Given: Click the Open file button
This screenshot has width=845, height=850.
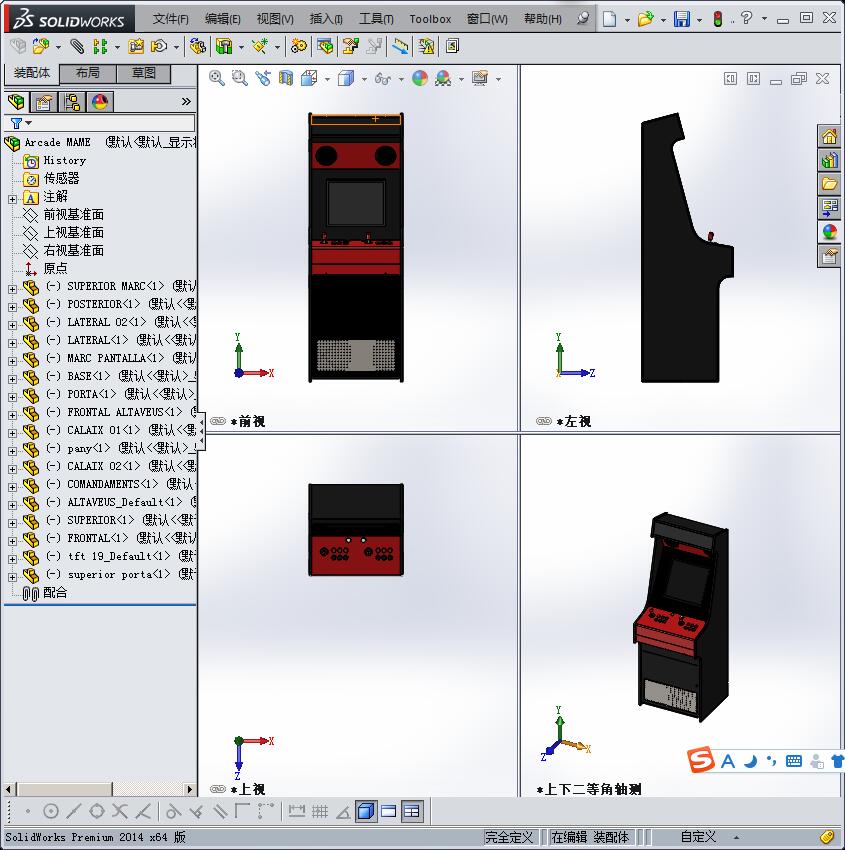Looking at the screenshot, I should (645, 19).
